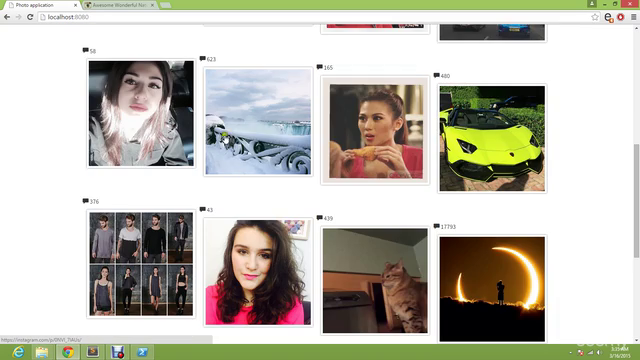Click the Chrome user profile icon
The height and width of the screenshot is (360, 640).
[592, 4]
